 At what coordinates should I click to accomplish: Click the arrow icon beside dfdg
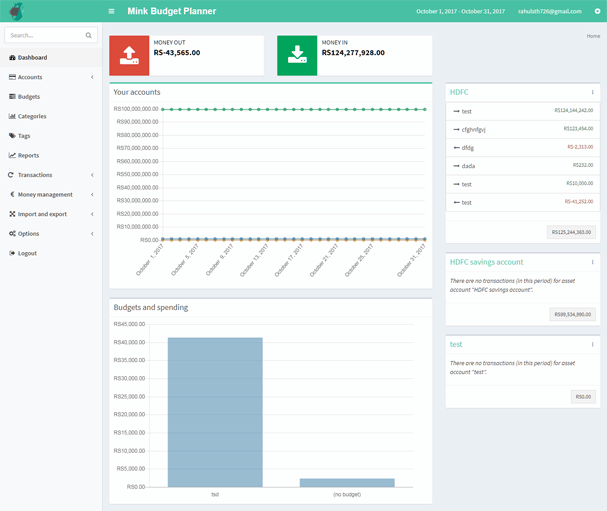pyautogui.click(x=456, y=147)
